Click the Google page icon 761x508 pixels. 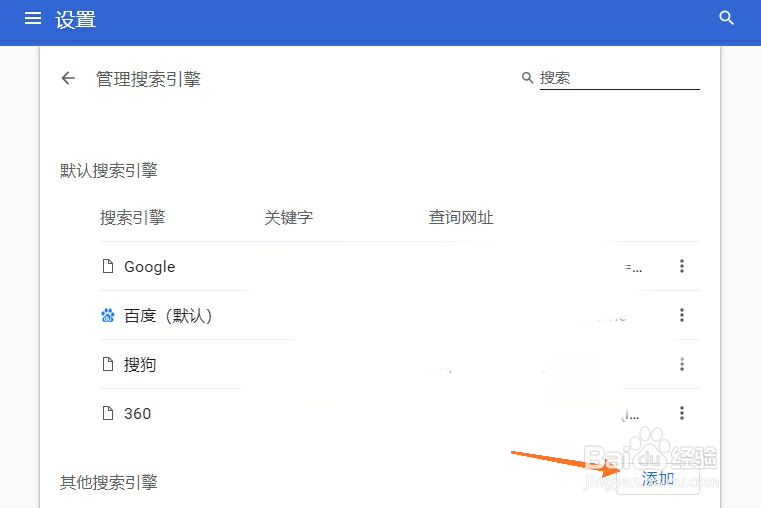(108, 266)
